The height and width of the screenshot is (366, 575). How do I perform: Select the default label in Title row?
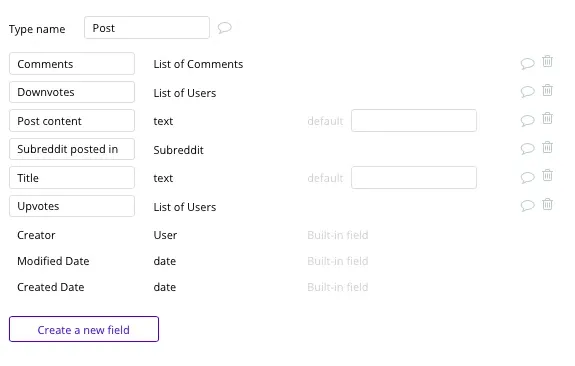point(325,178)
